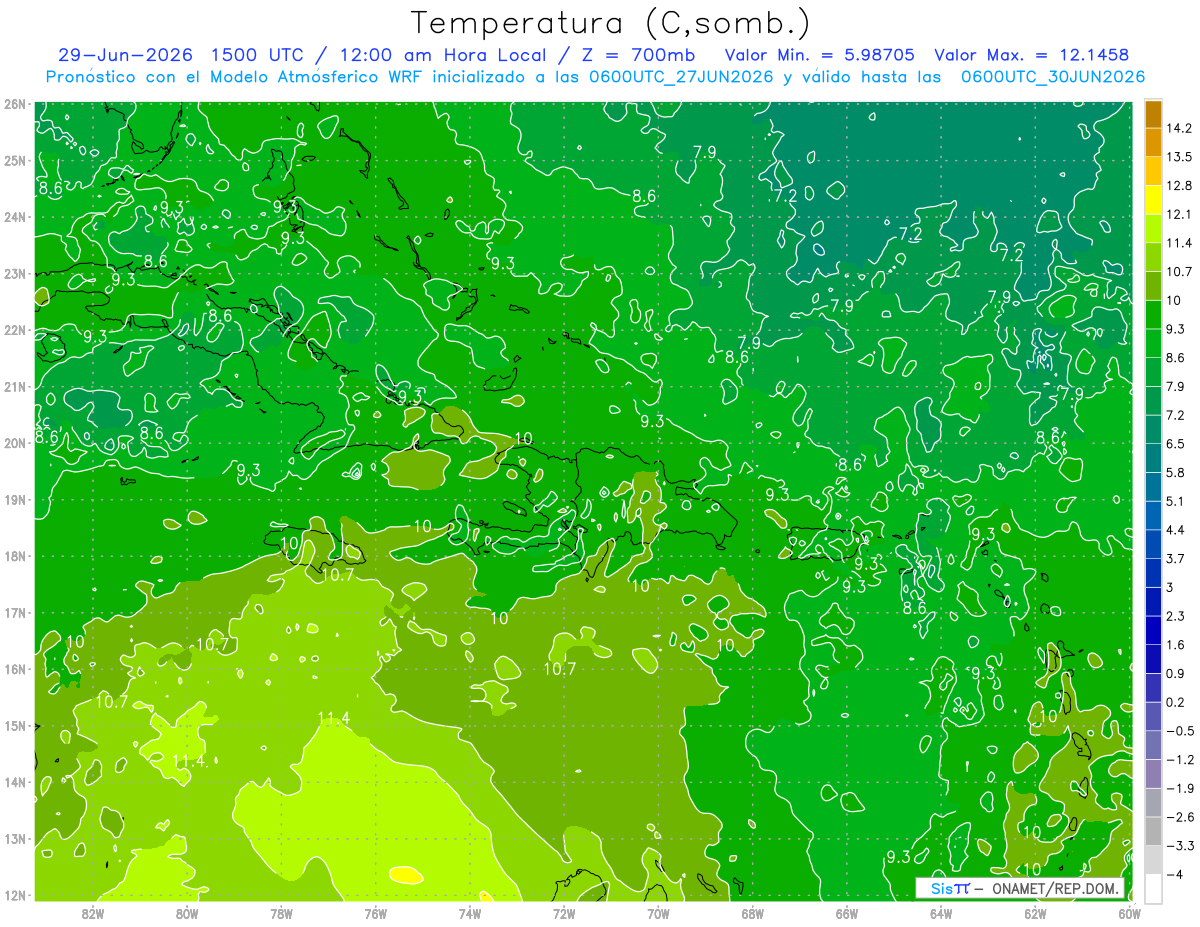Click the "14.2" color scale label
This screenshot has height=927, width=1200.
point(1180,128)
